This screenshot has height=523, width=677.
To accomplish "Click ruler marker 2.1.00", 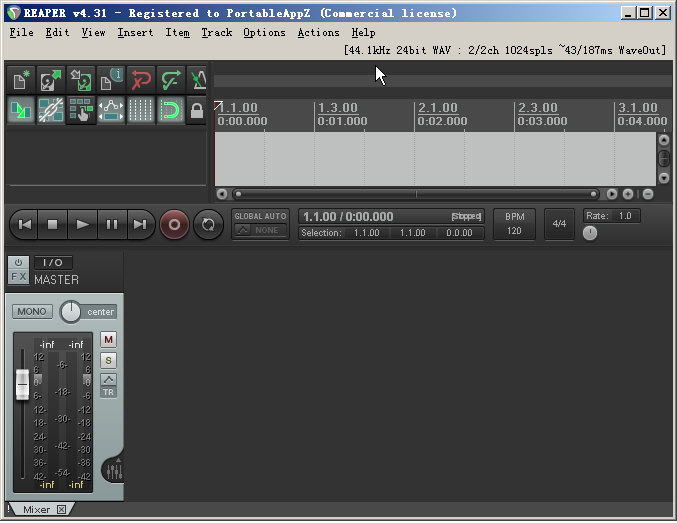I will click(x=437, y=108).
